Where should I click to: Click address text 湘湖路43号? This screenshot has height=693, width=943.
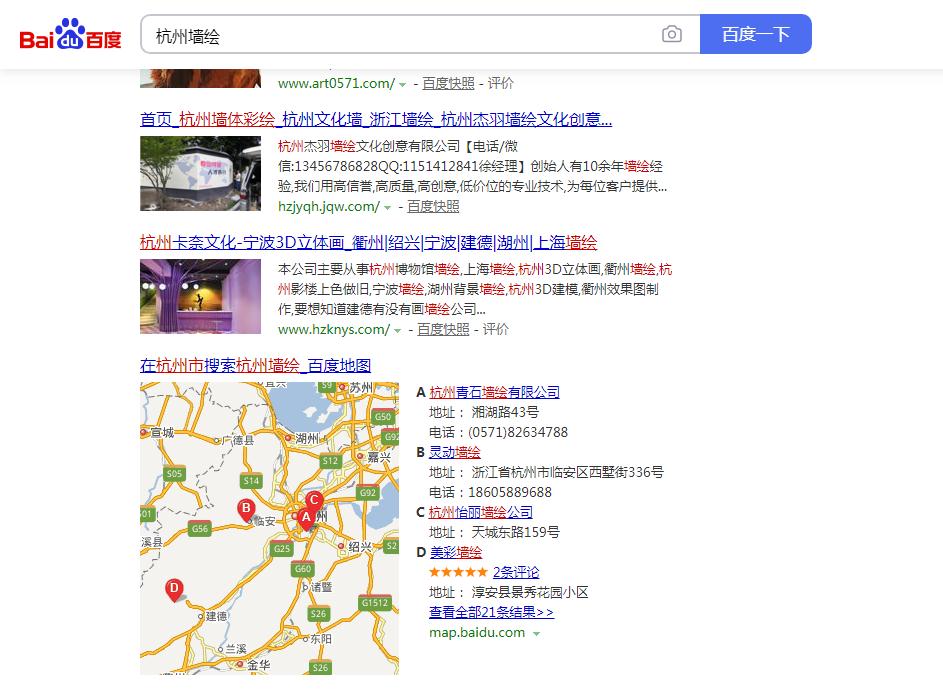(505, 412)
